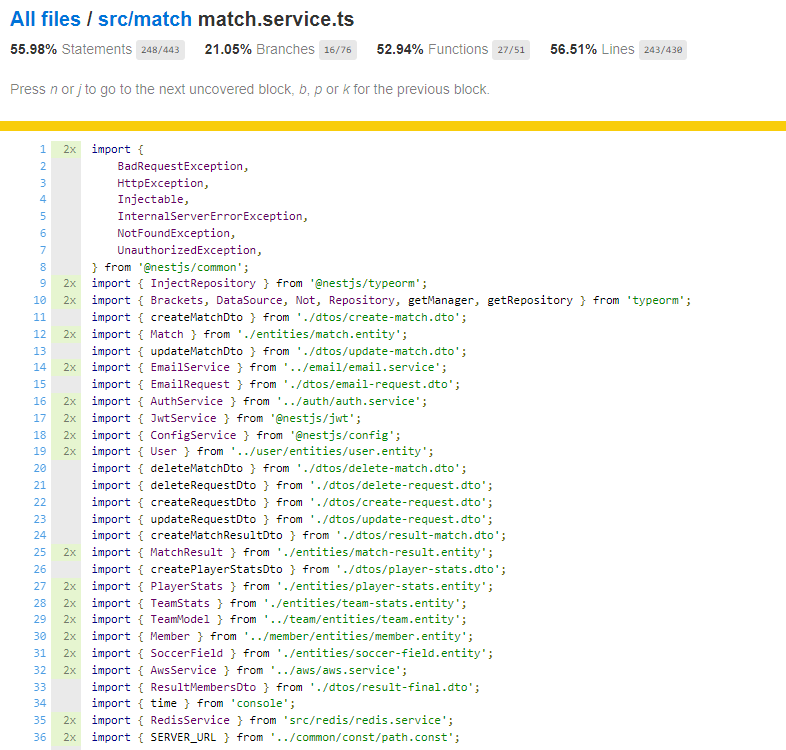Viewport: 786px width, 750px height.
Task: Click line number 9 anchor
Action: (43, 283)
